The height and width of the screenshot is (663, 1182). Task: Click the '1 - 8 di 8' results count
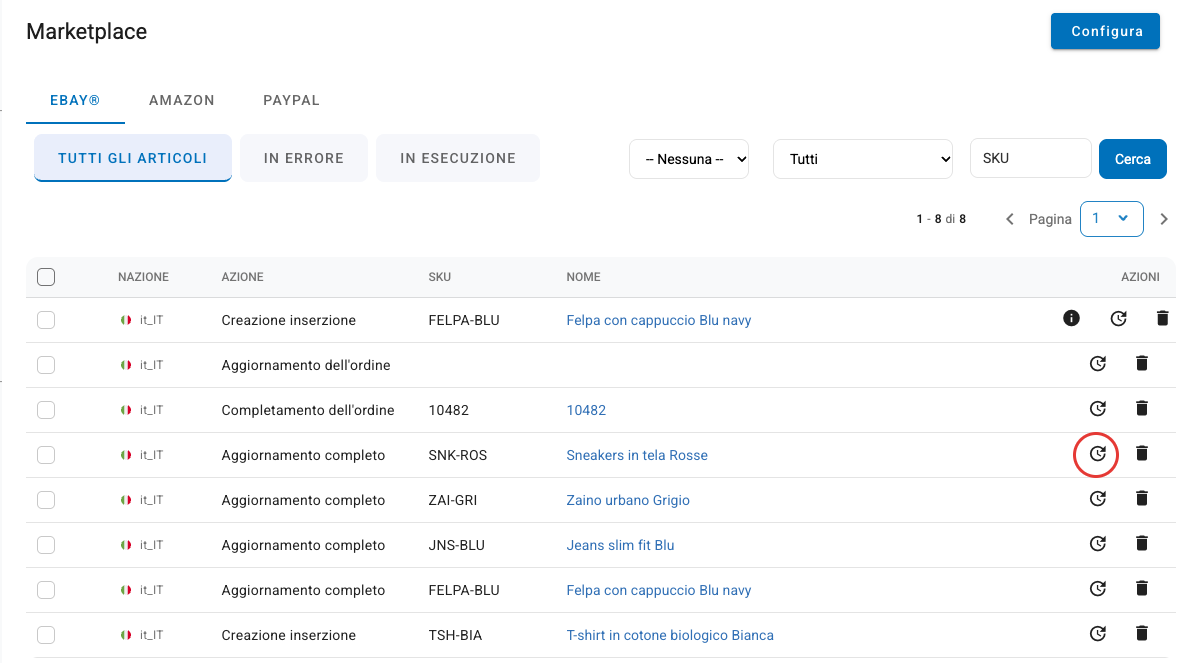point(941,219)
